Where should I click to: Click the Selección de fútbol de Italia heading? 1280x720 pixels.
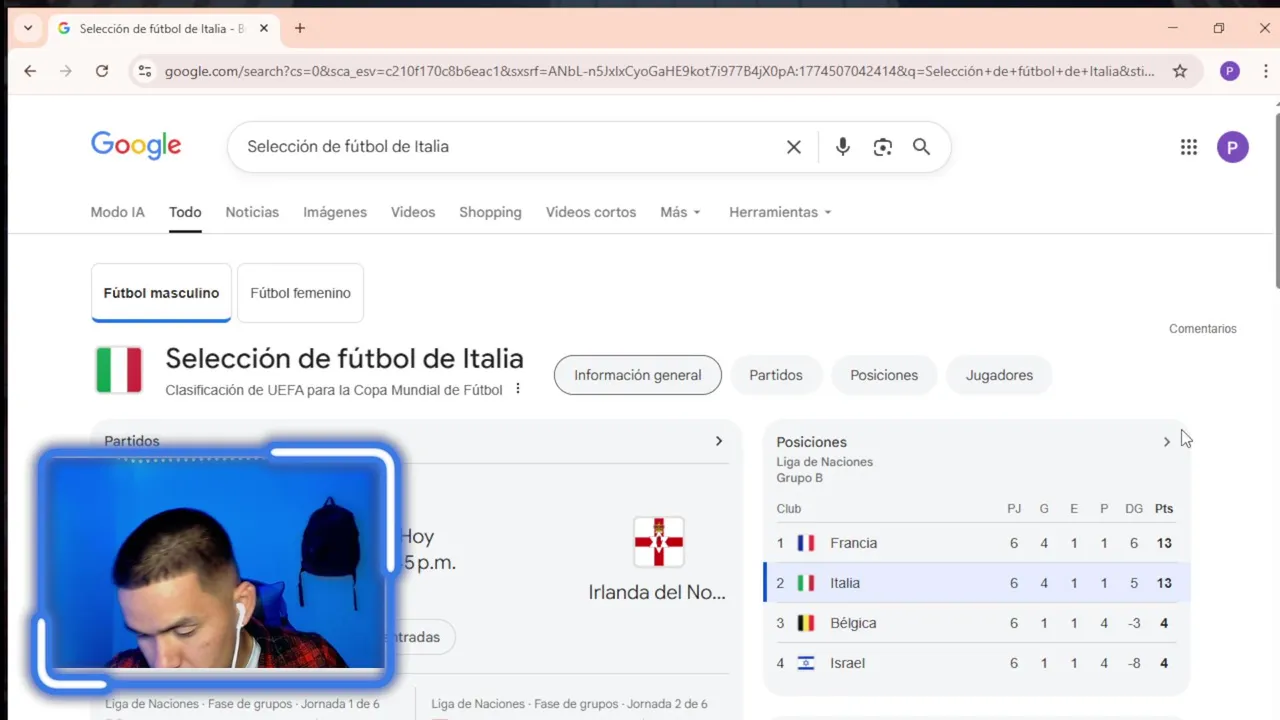(344, 358)
